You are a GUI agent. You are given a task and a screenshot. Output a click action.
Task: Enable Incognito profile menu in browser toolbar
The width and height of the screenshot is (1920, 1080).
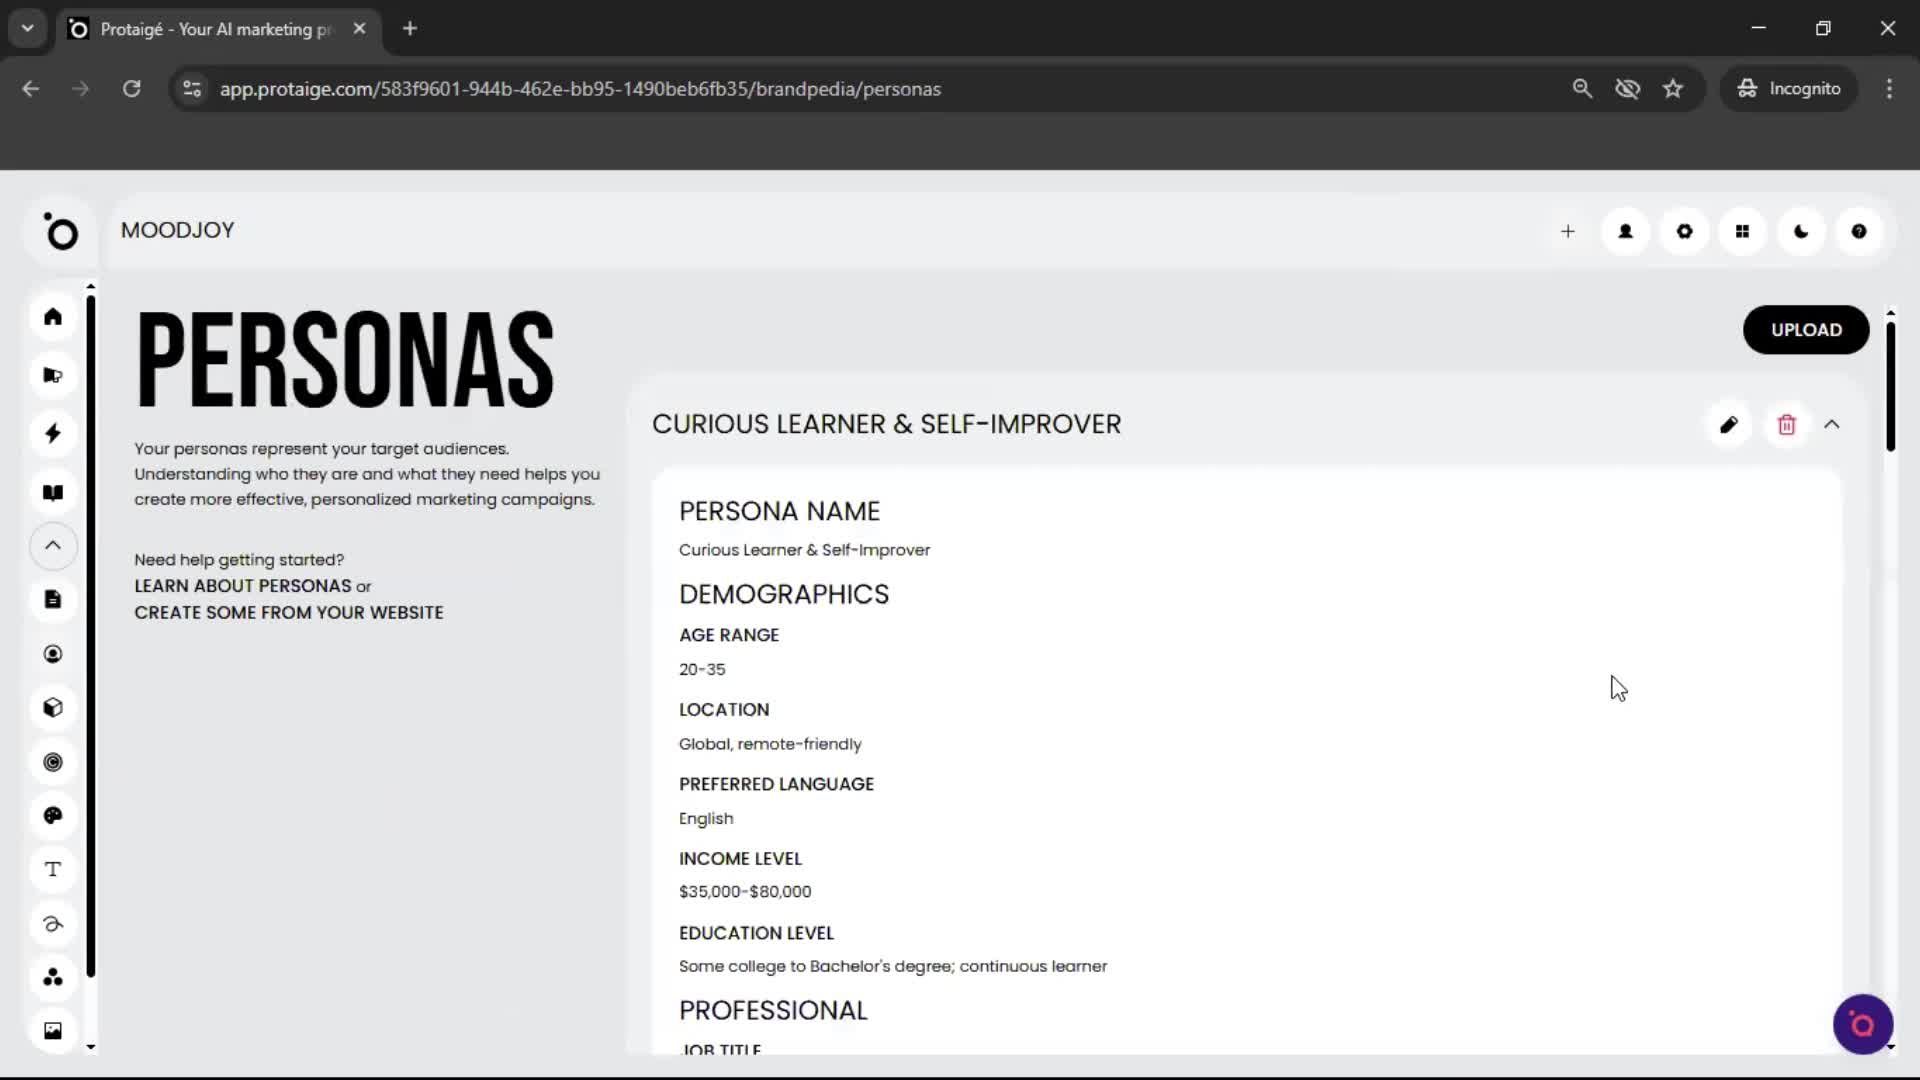[x=1789, y=88]
